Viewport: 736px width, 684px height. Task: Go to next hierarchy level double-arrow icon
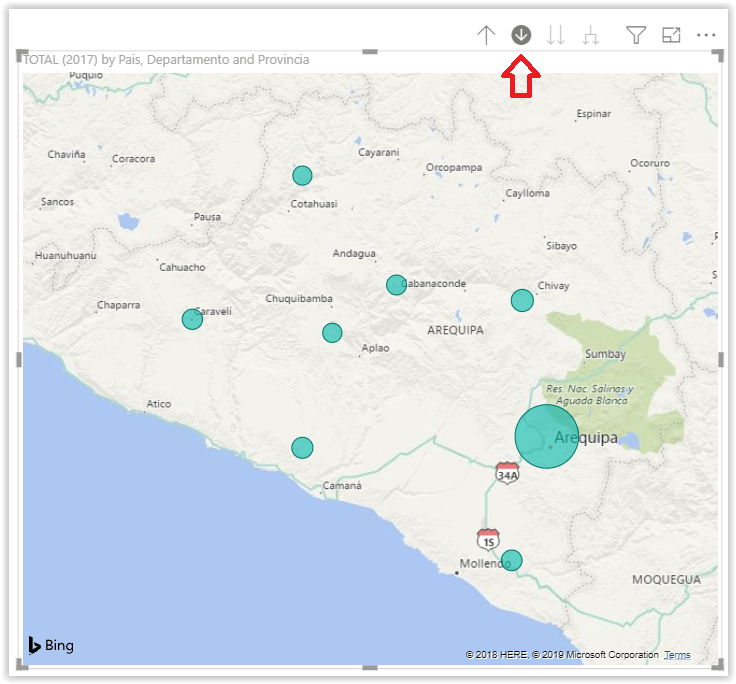coord(556,36)
